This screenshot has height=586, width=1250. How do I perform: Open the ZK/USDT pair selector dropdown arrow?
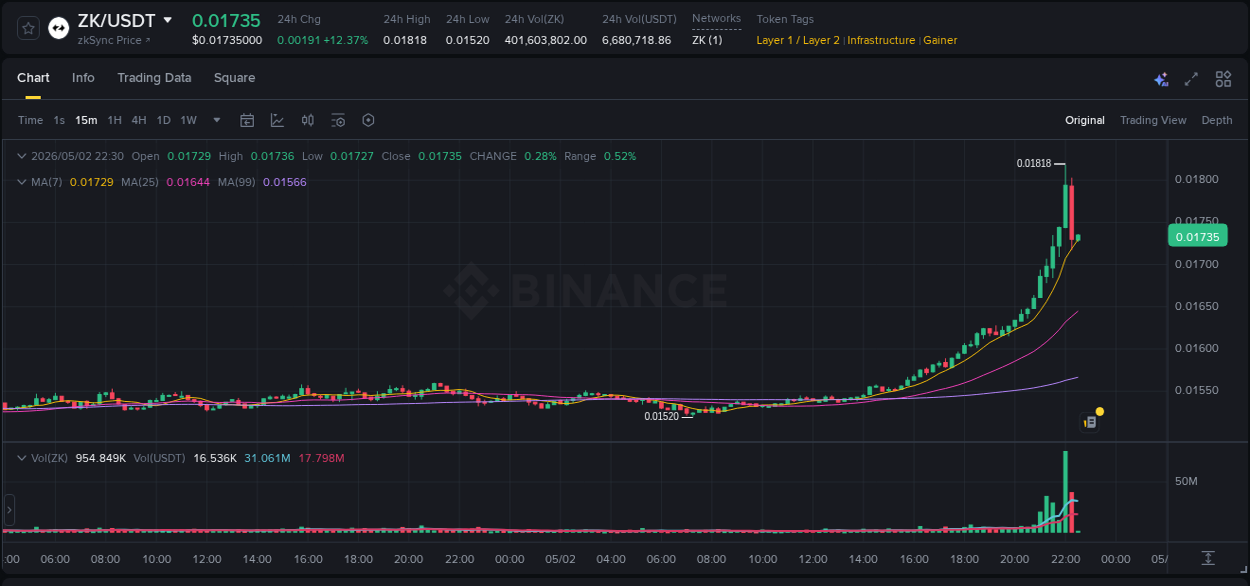point(168,20)
